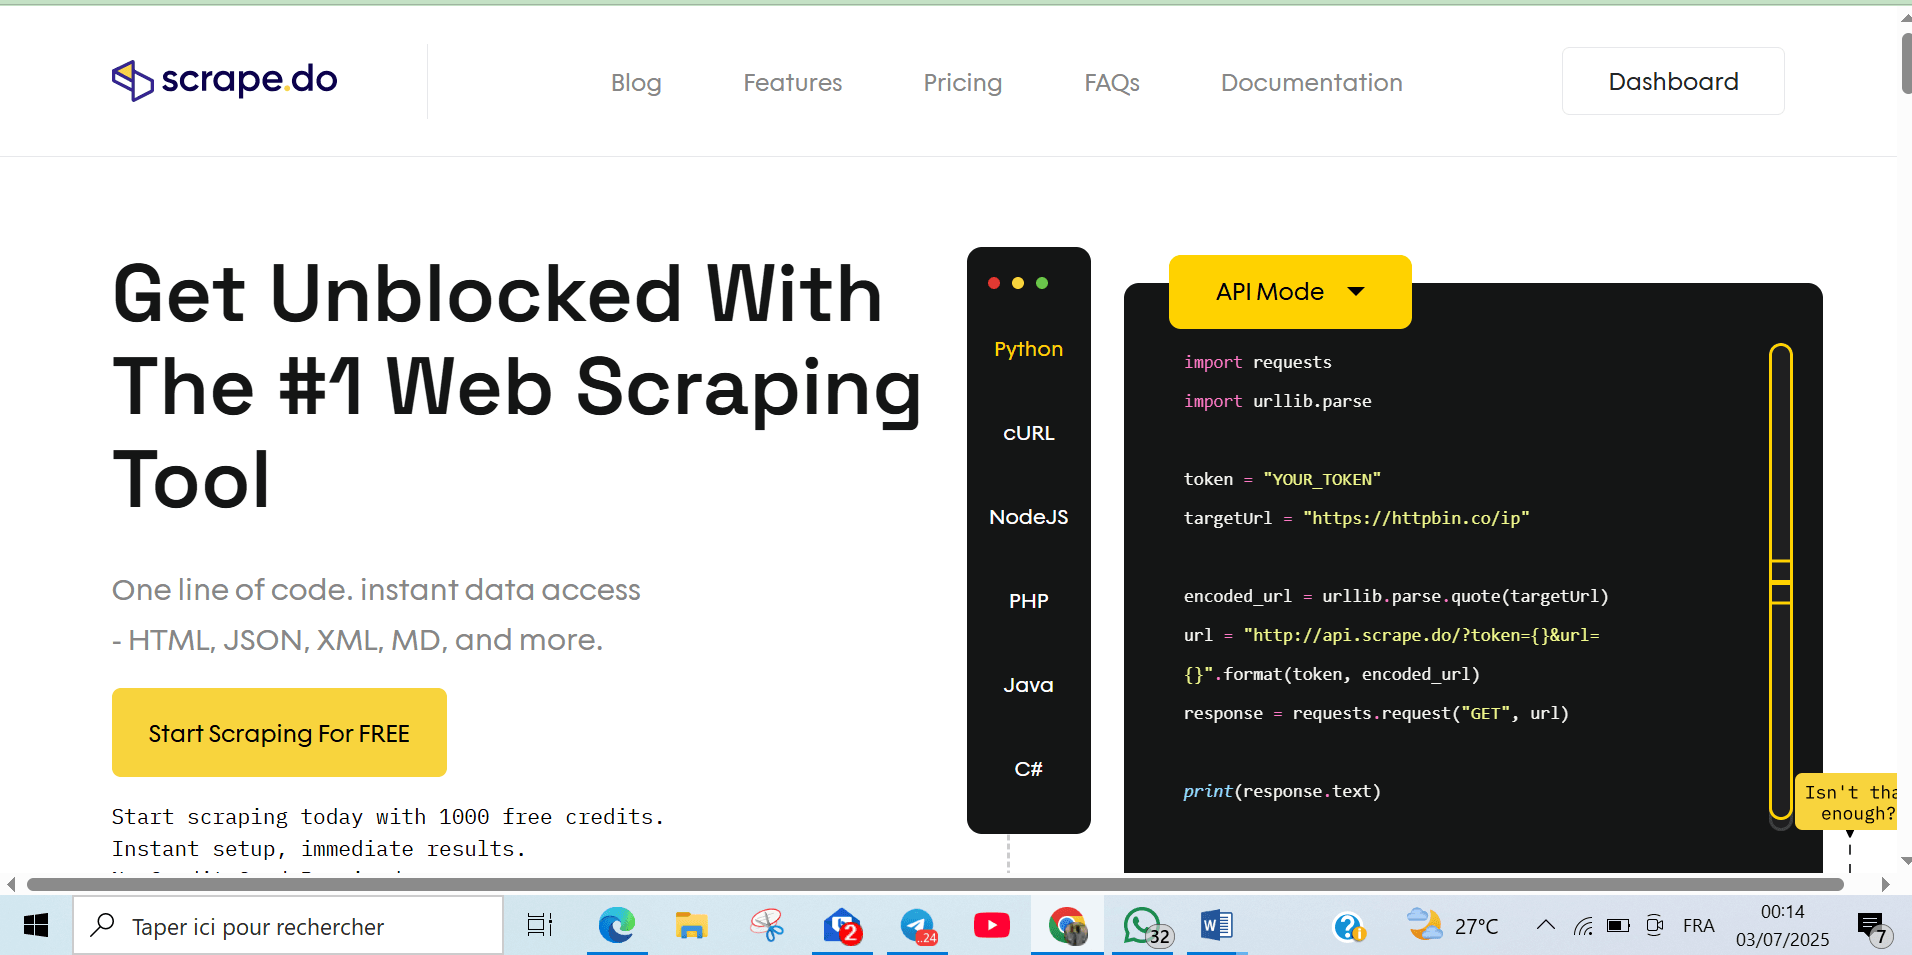This screenshot has width=1912, height=955.
Task: Open the Snipping Tool from the taskbar
Action: pyautogui.click(x=767, y=926)
